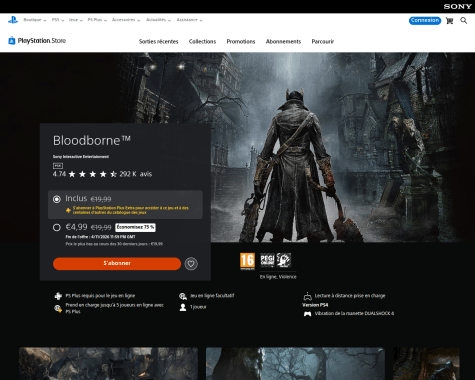Image resolution: width=475 pixels, height=380 pixels.
Task: Click the PlayStation Store bag icon
Action: click(12, 41)
